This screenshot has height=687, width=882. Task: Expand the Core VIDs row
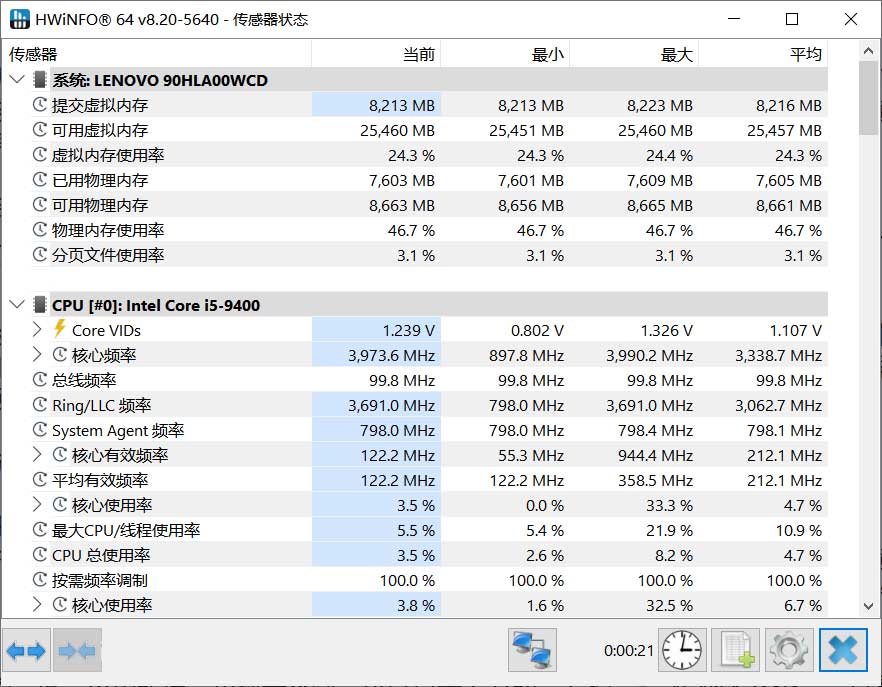(37, 330)
